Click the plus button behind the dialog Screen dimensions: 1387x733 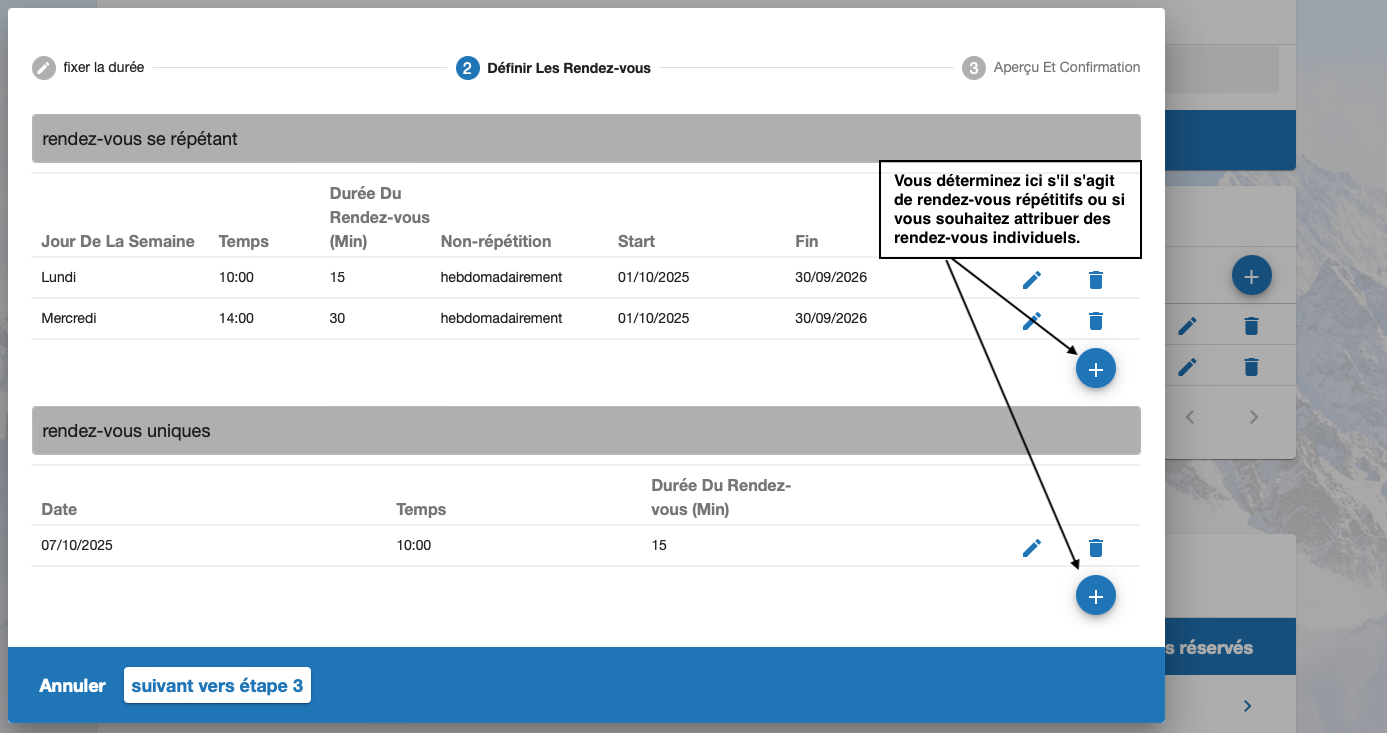click(x=1251, y=275)
